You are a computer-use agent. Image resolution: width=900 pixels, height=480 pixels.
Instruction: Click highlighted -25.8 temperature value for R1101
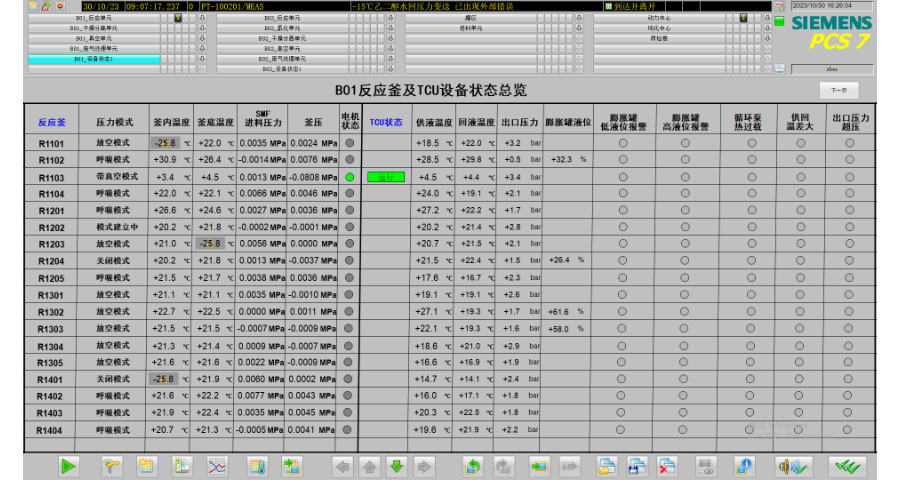(x=166, y=143)
